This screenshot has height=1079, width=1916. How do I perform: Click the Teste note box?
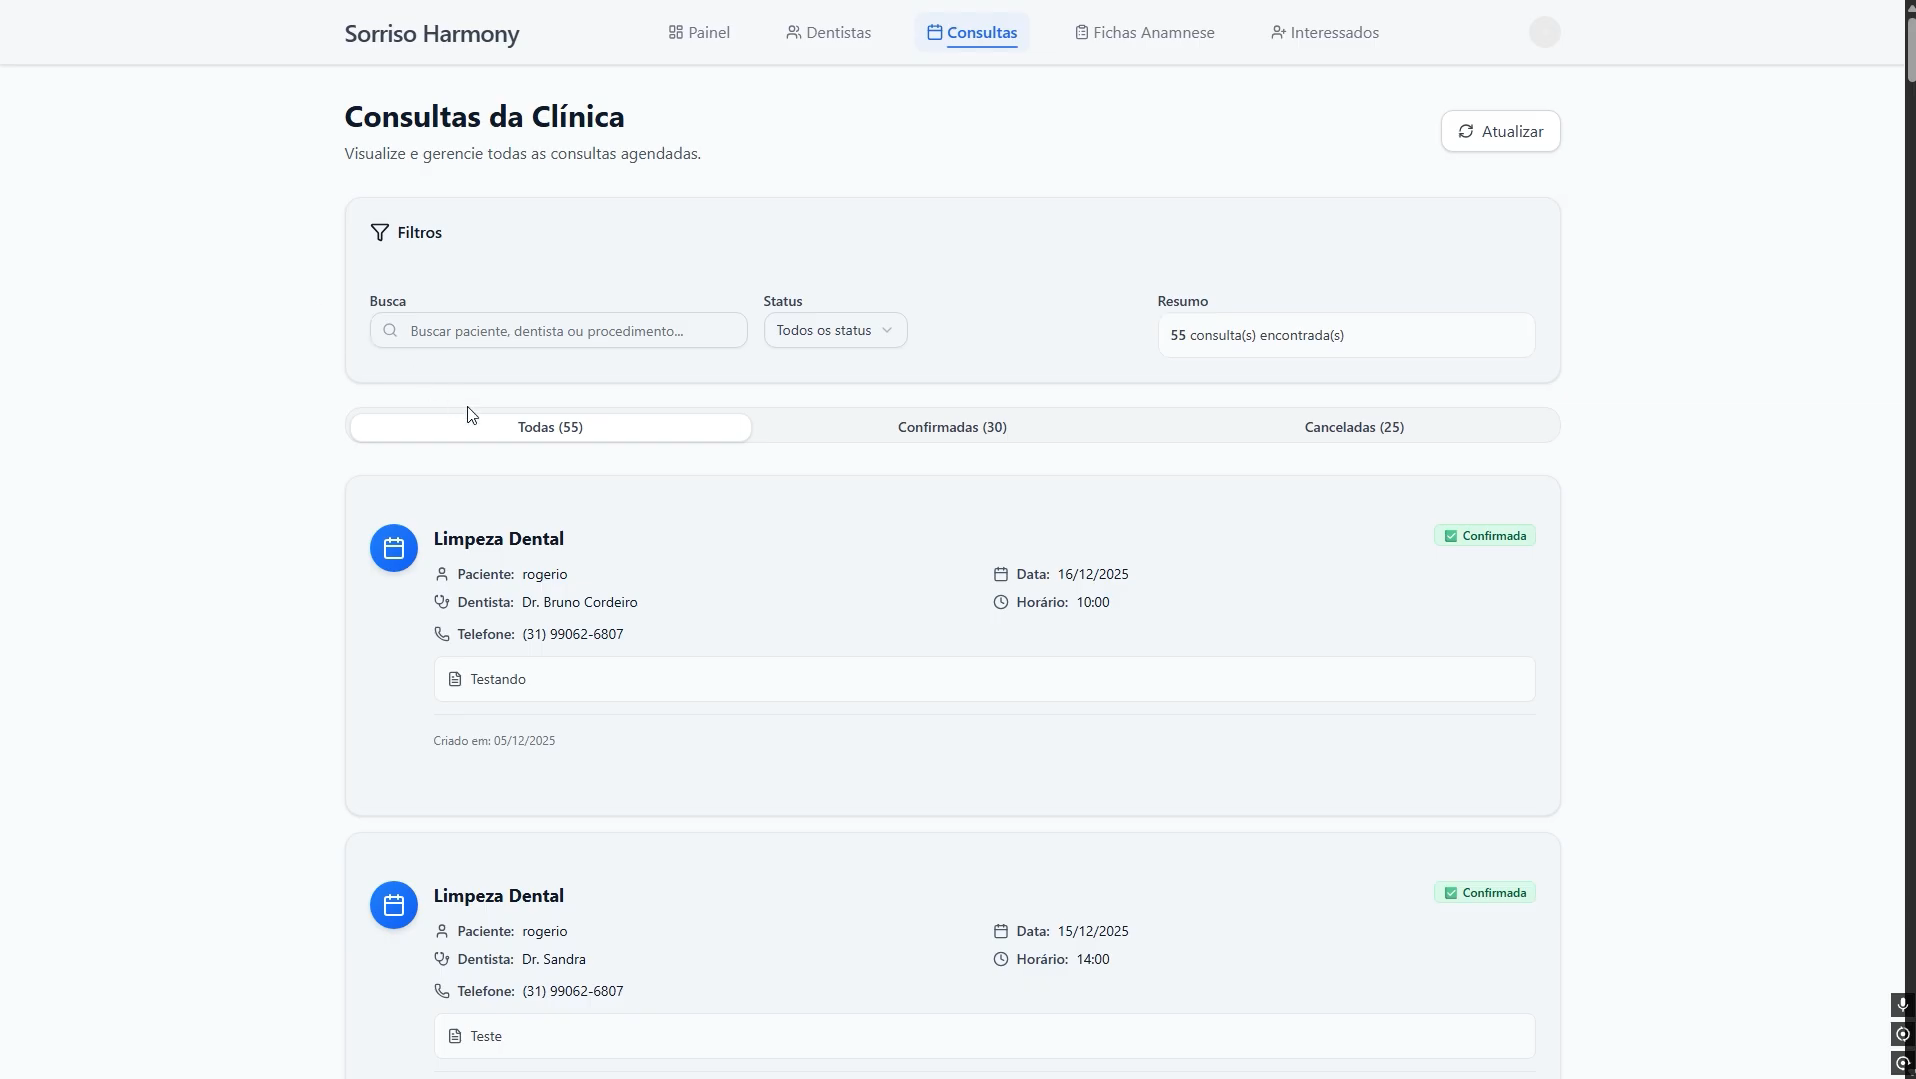pos(984,1036)
